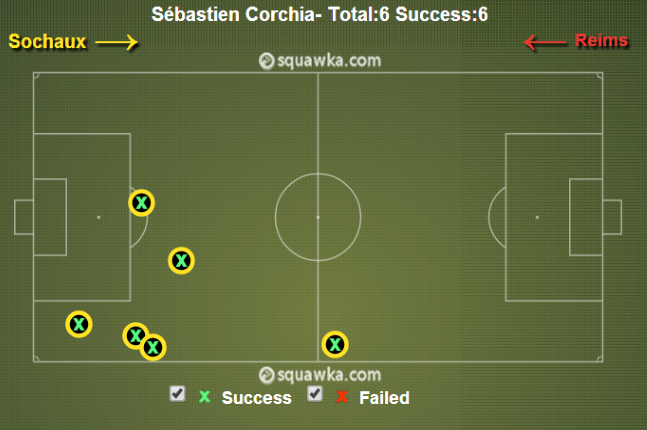
Task: Click the Failed legend label
Action: (385, 398)
